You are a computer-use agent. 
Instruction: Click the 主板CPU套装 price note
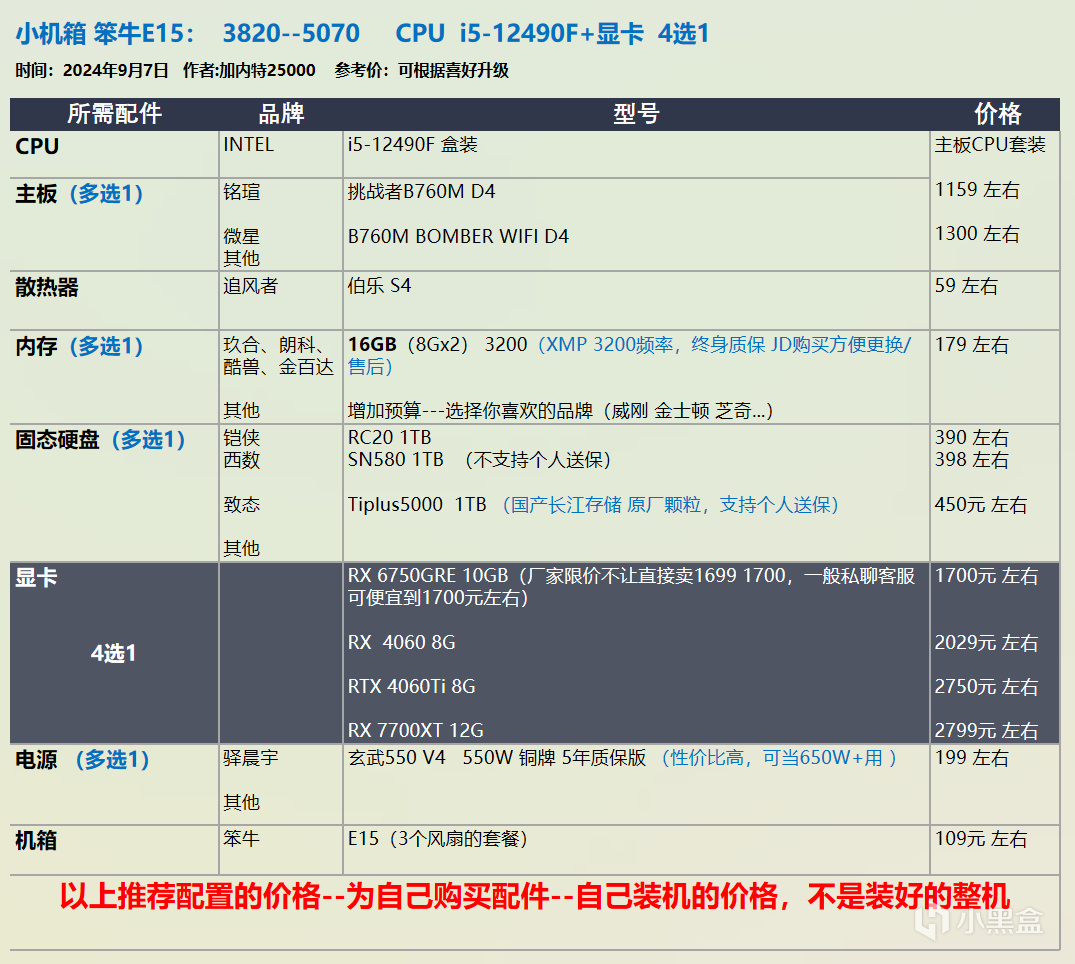click(x=990, y=145)
